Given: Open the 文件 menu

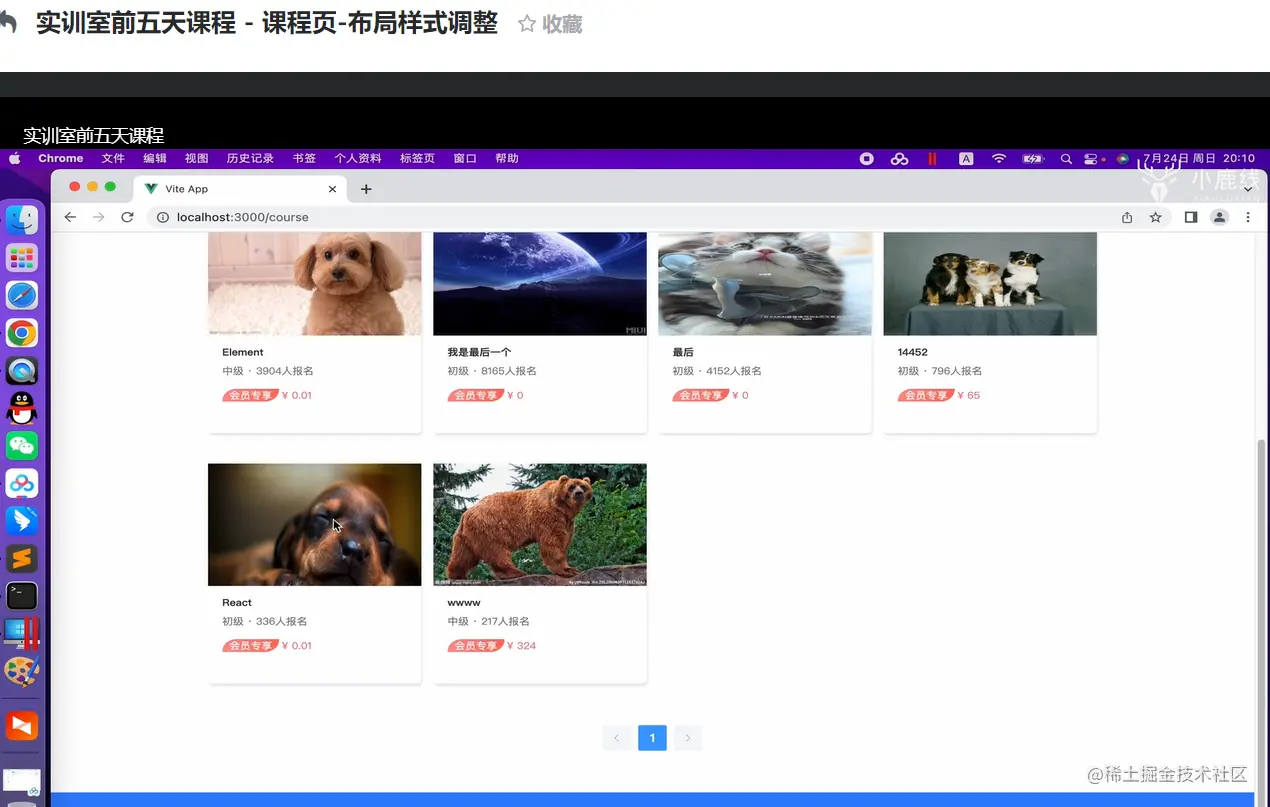Looking at the screenshot, I should point(113,158).
